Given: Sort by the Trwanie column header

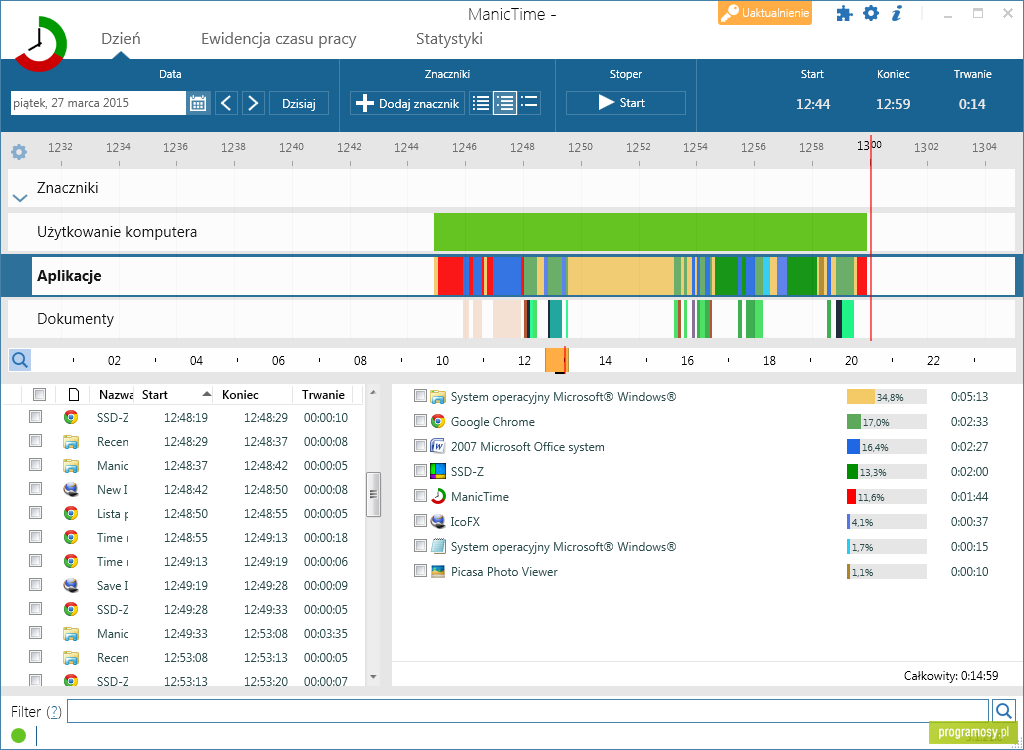Looking at the screenshot, I should 323,395.
